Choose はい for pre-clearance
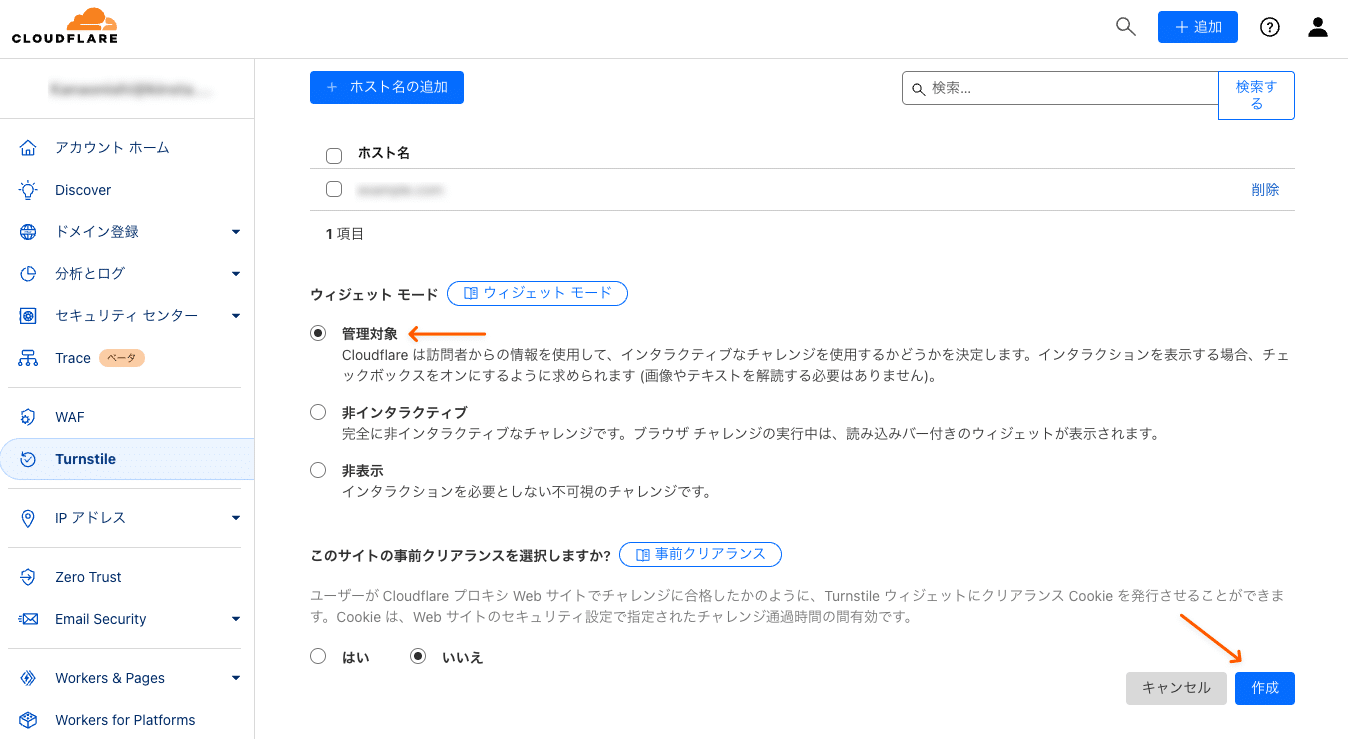1348x739 pixels. pyautogui.click(x=318, y=657)
